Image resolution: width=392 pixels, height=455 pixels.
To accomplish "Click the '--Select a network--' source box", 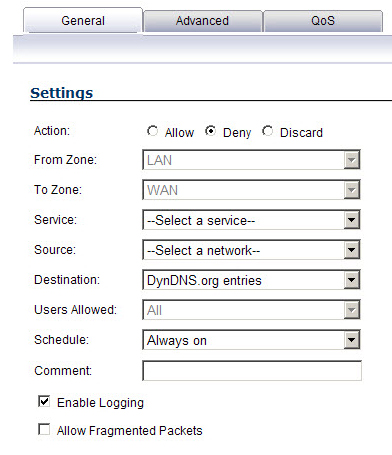I will (x=251, y=250).
